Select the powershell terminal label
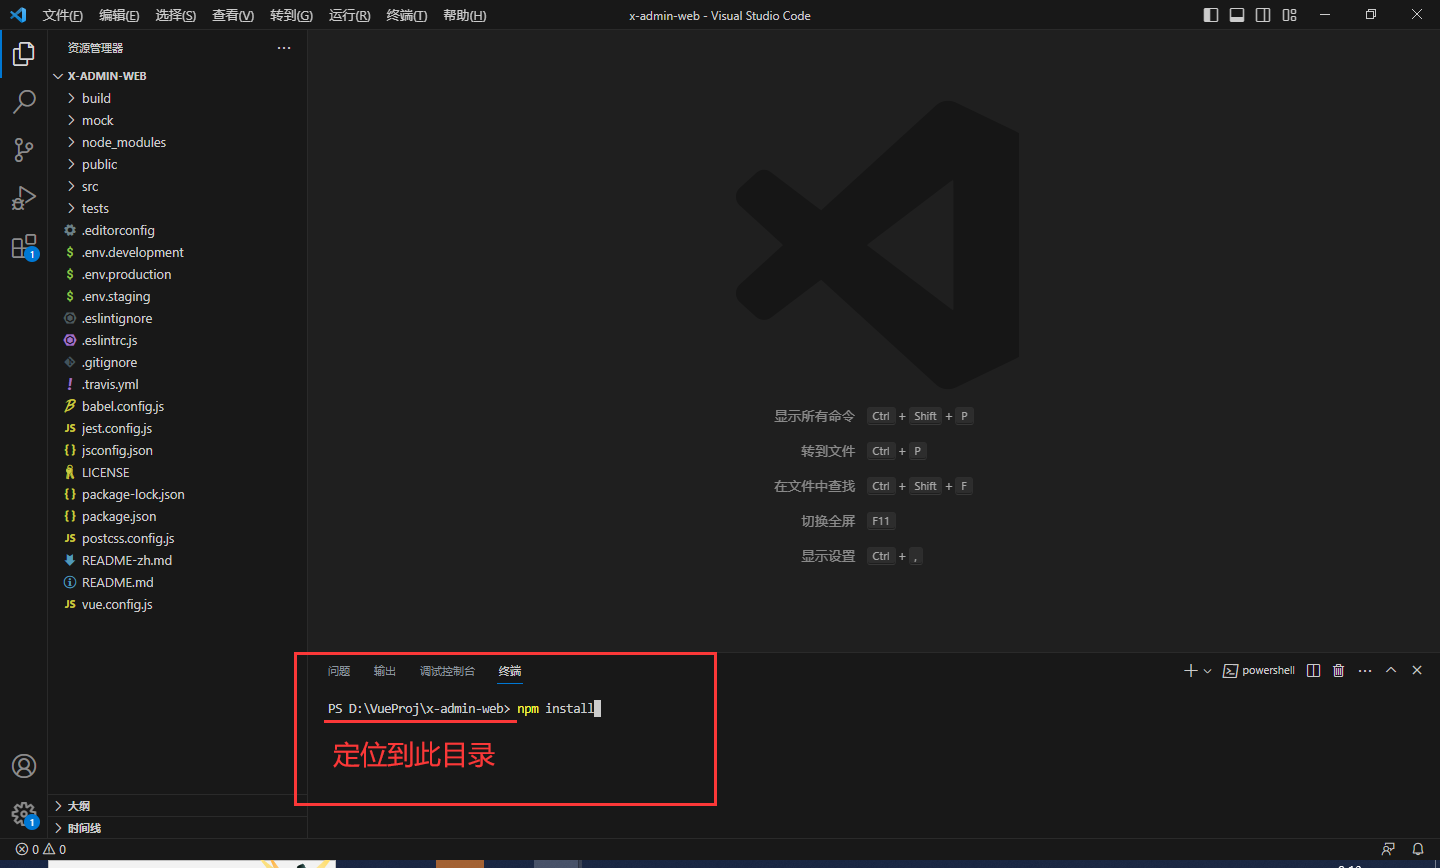The width and height of the screenshot is (1440, 868). tap(1259, 671)
